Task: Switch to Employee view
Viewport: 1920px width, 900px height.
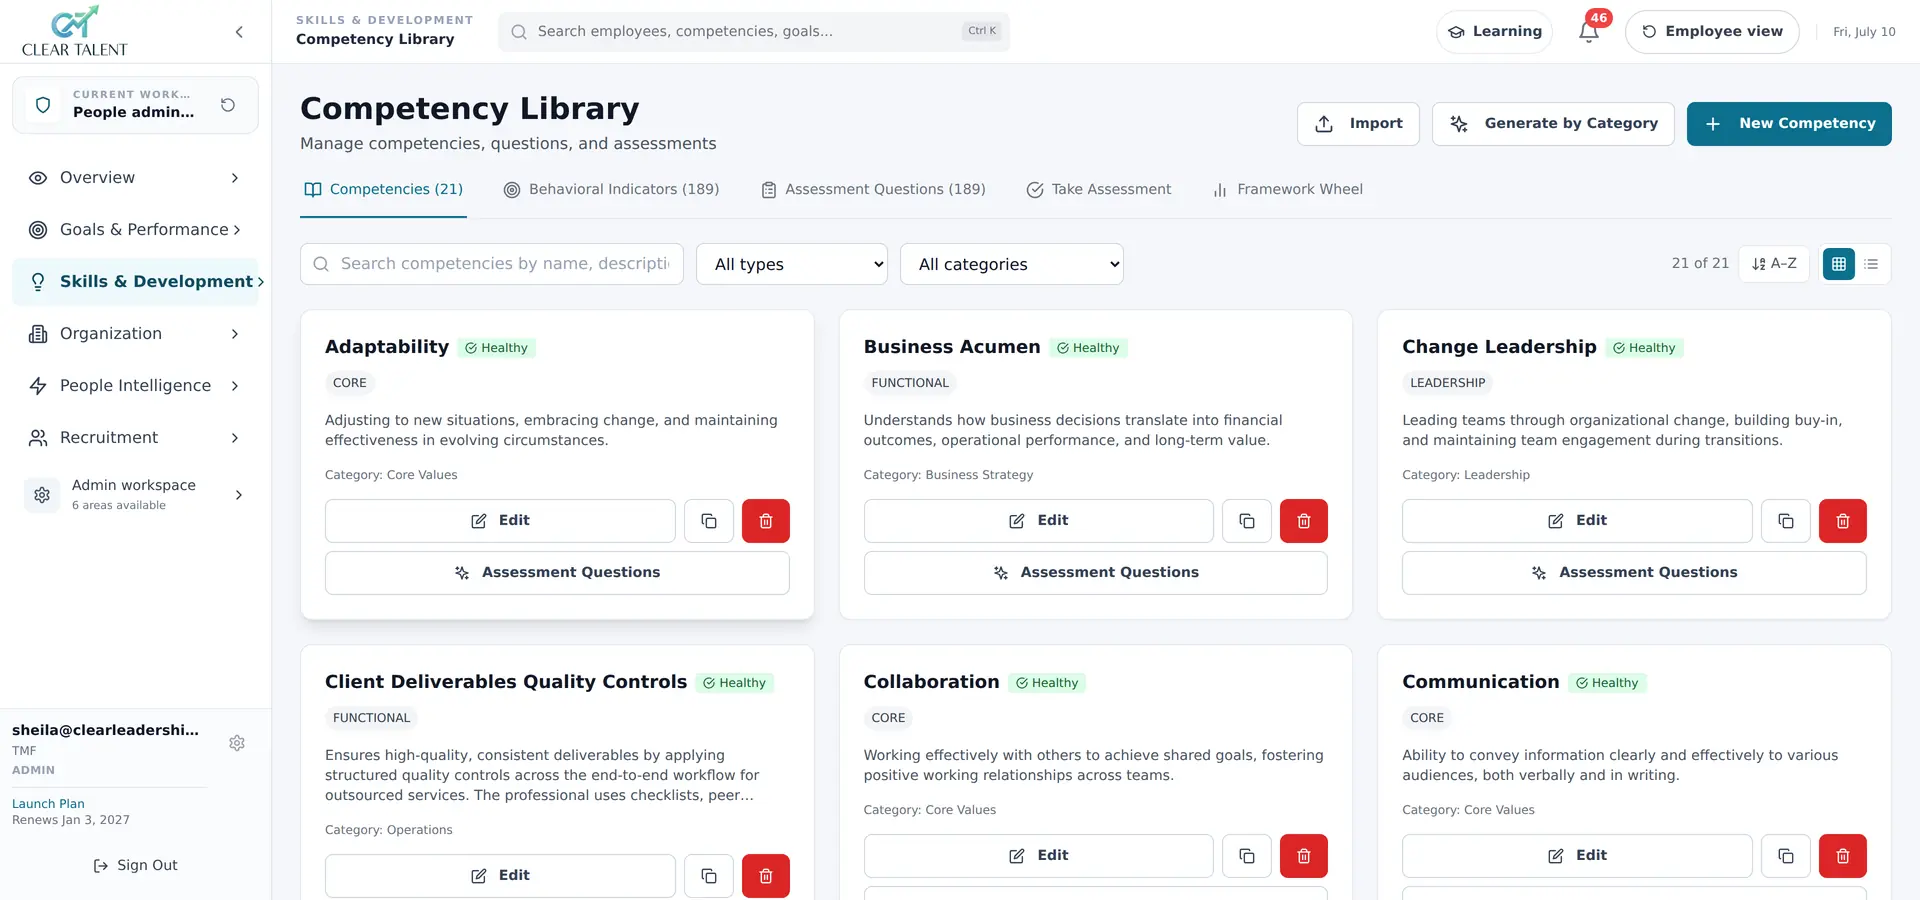Action: tap(1712, 32)
